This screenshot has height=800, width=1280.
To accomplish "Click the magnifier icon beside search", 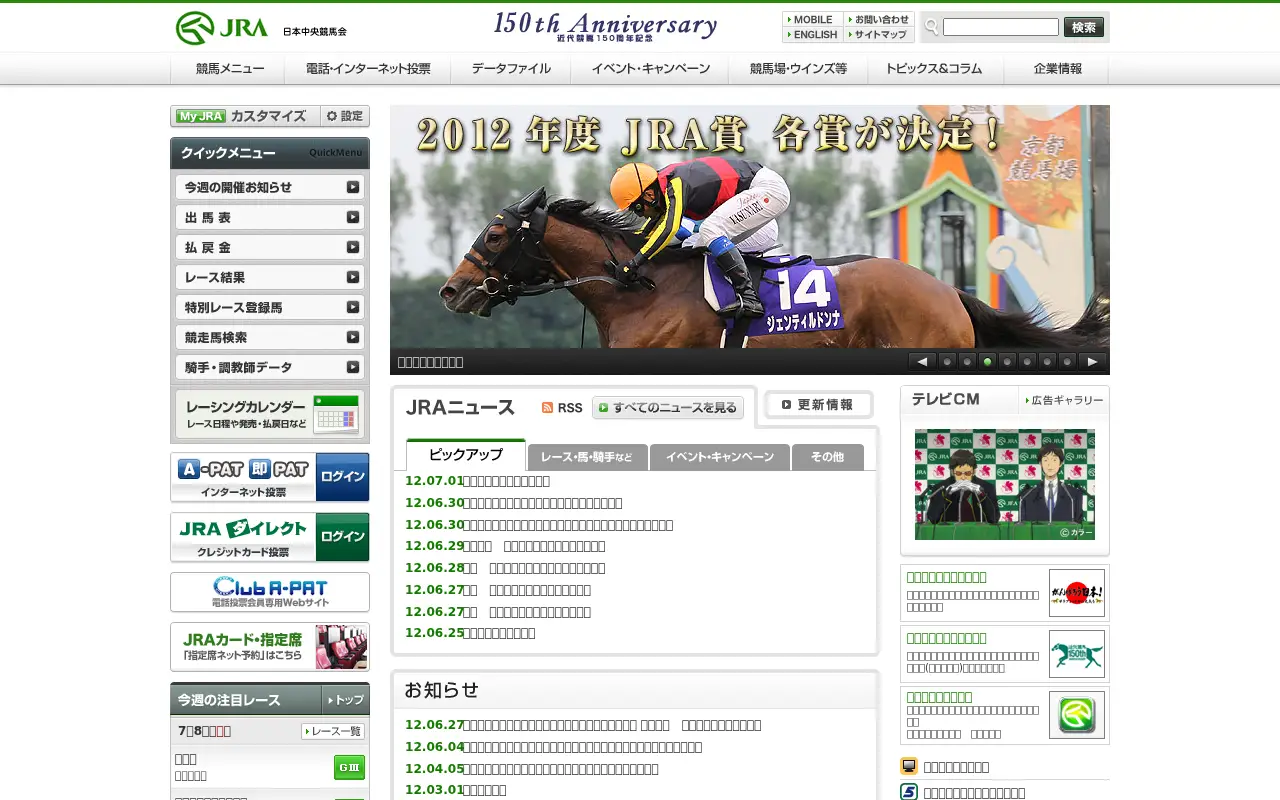I will (931, 27).
